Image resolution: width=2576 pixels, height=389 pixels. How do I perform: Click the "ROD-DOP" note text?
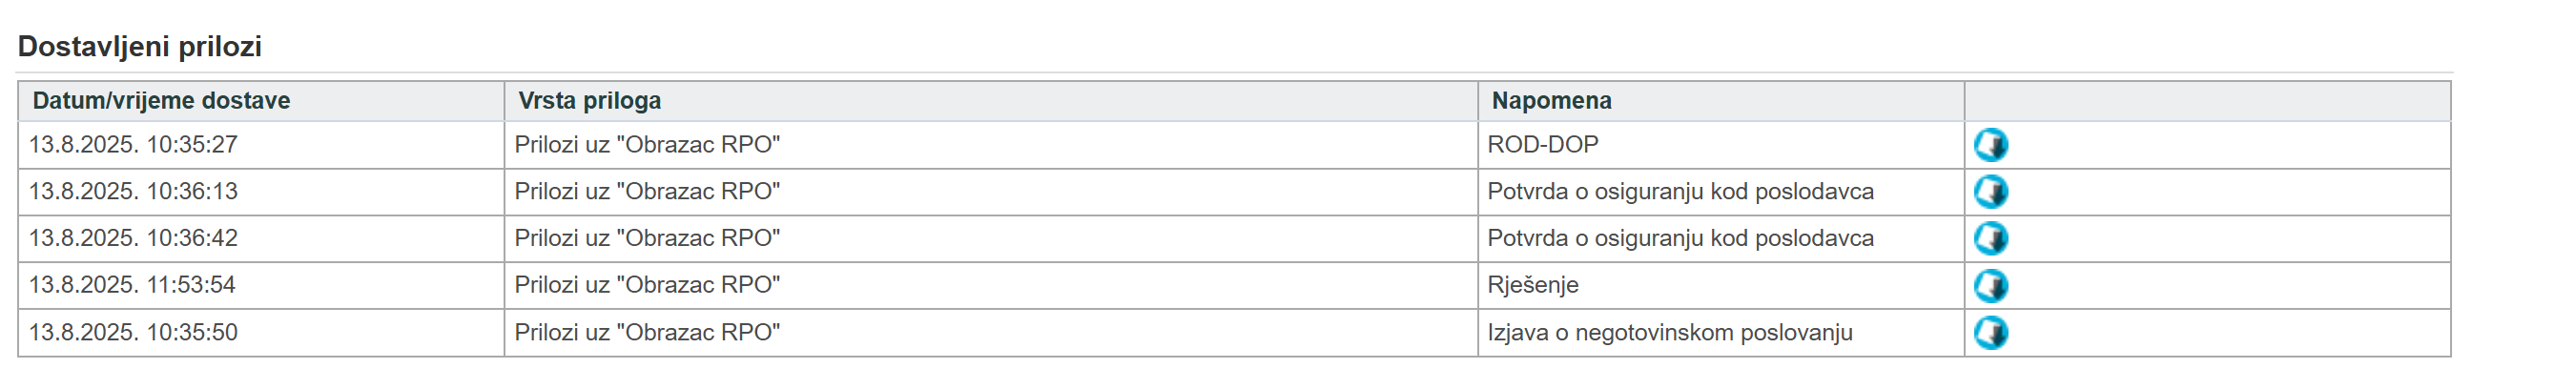click(1542, 145)
